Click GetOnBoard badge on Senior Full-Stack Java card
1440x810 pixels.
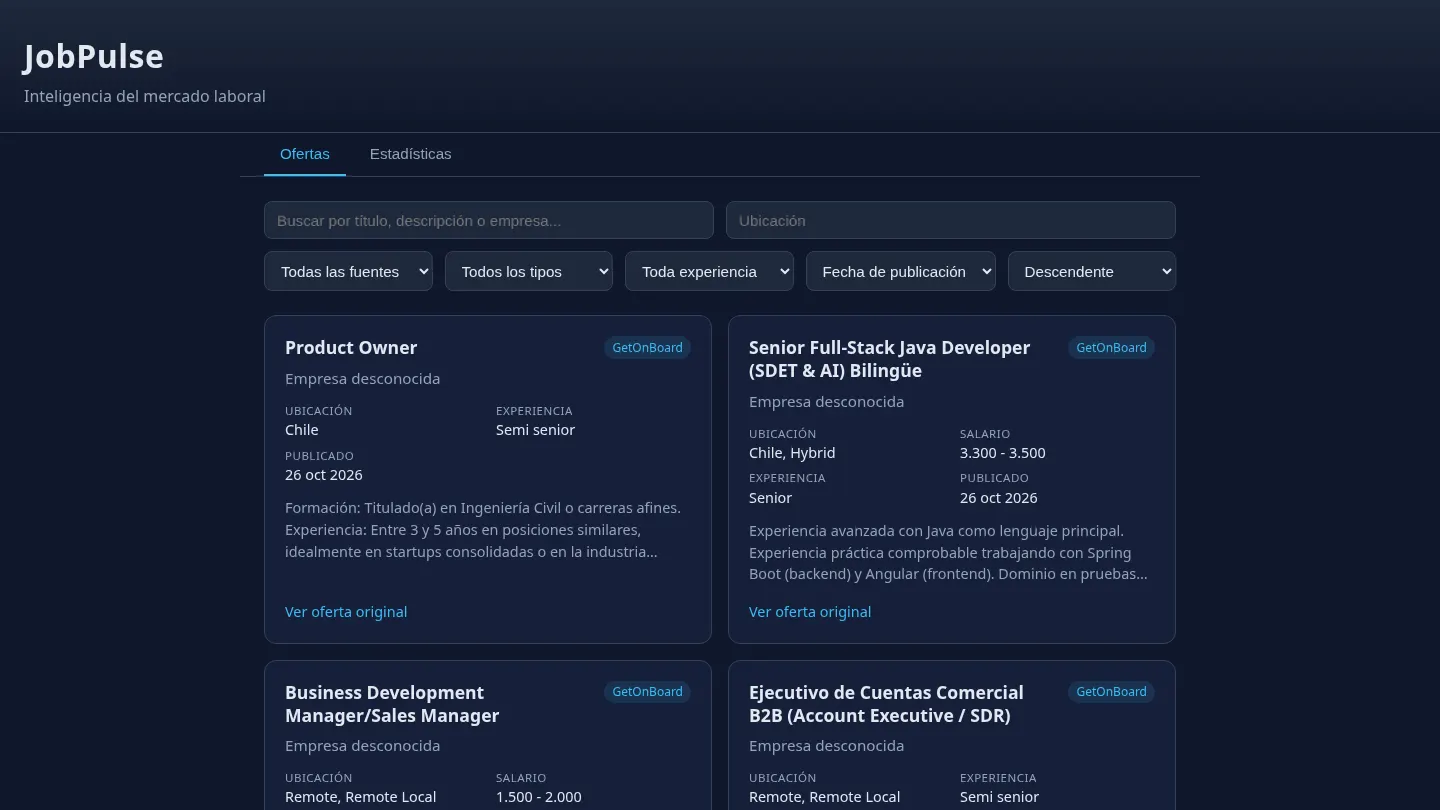[1111, 348]
